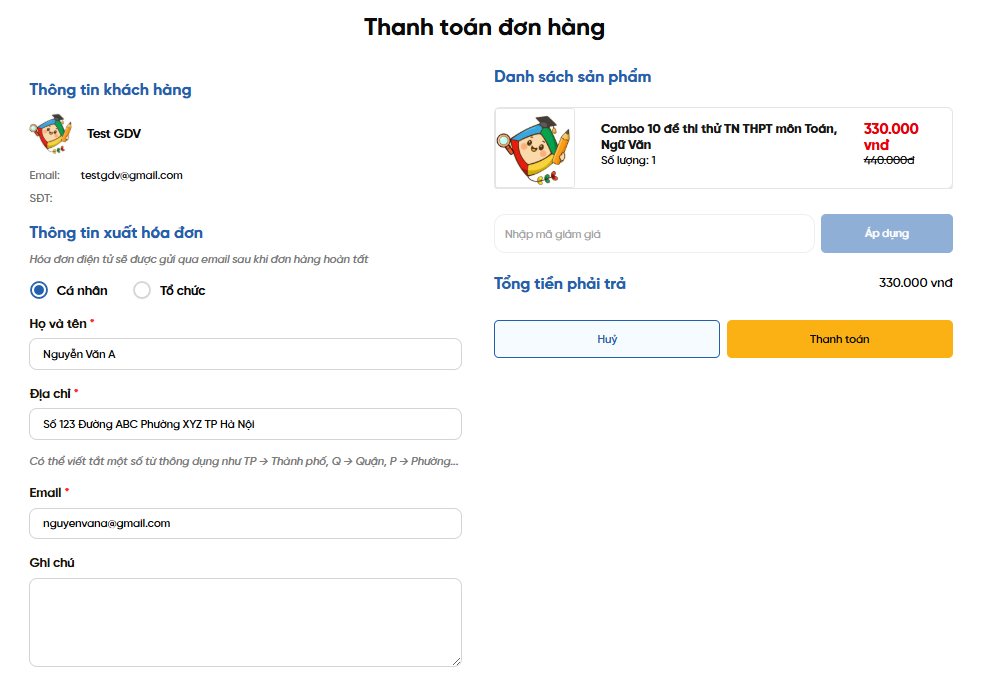Select the Cá nhân radio option
1001x690 pixels.
point(39,290)
